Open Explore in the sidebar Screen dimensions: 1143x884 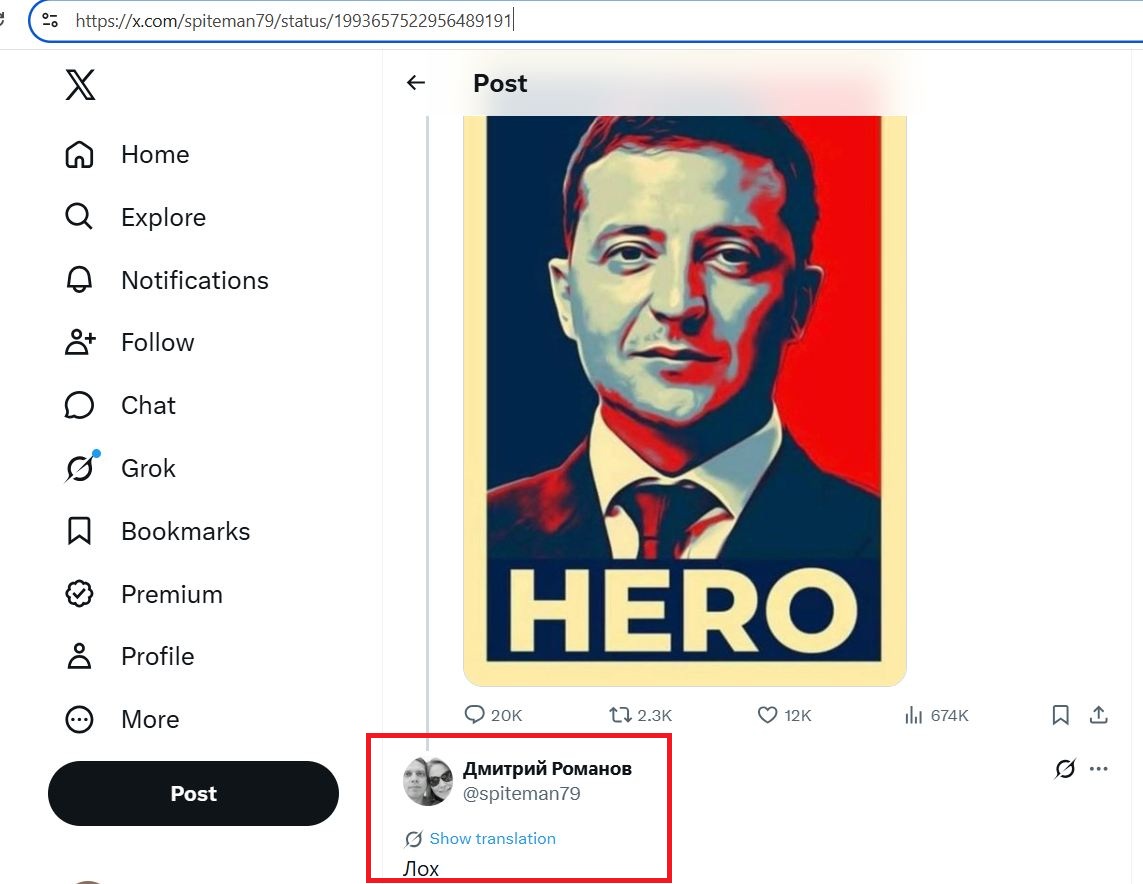[136, 217]
